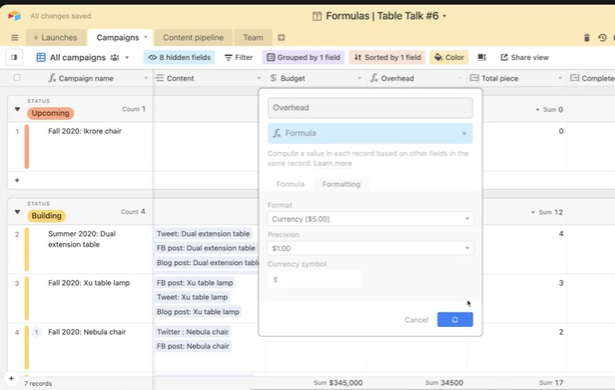
Task: Cancel the field edit dialog
Action: 416,320
